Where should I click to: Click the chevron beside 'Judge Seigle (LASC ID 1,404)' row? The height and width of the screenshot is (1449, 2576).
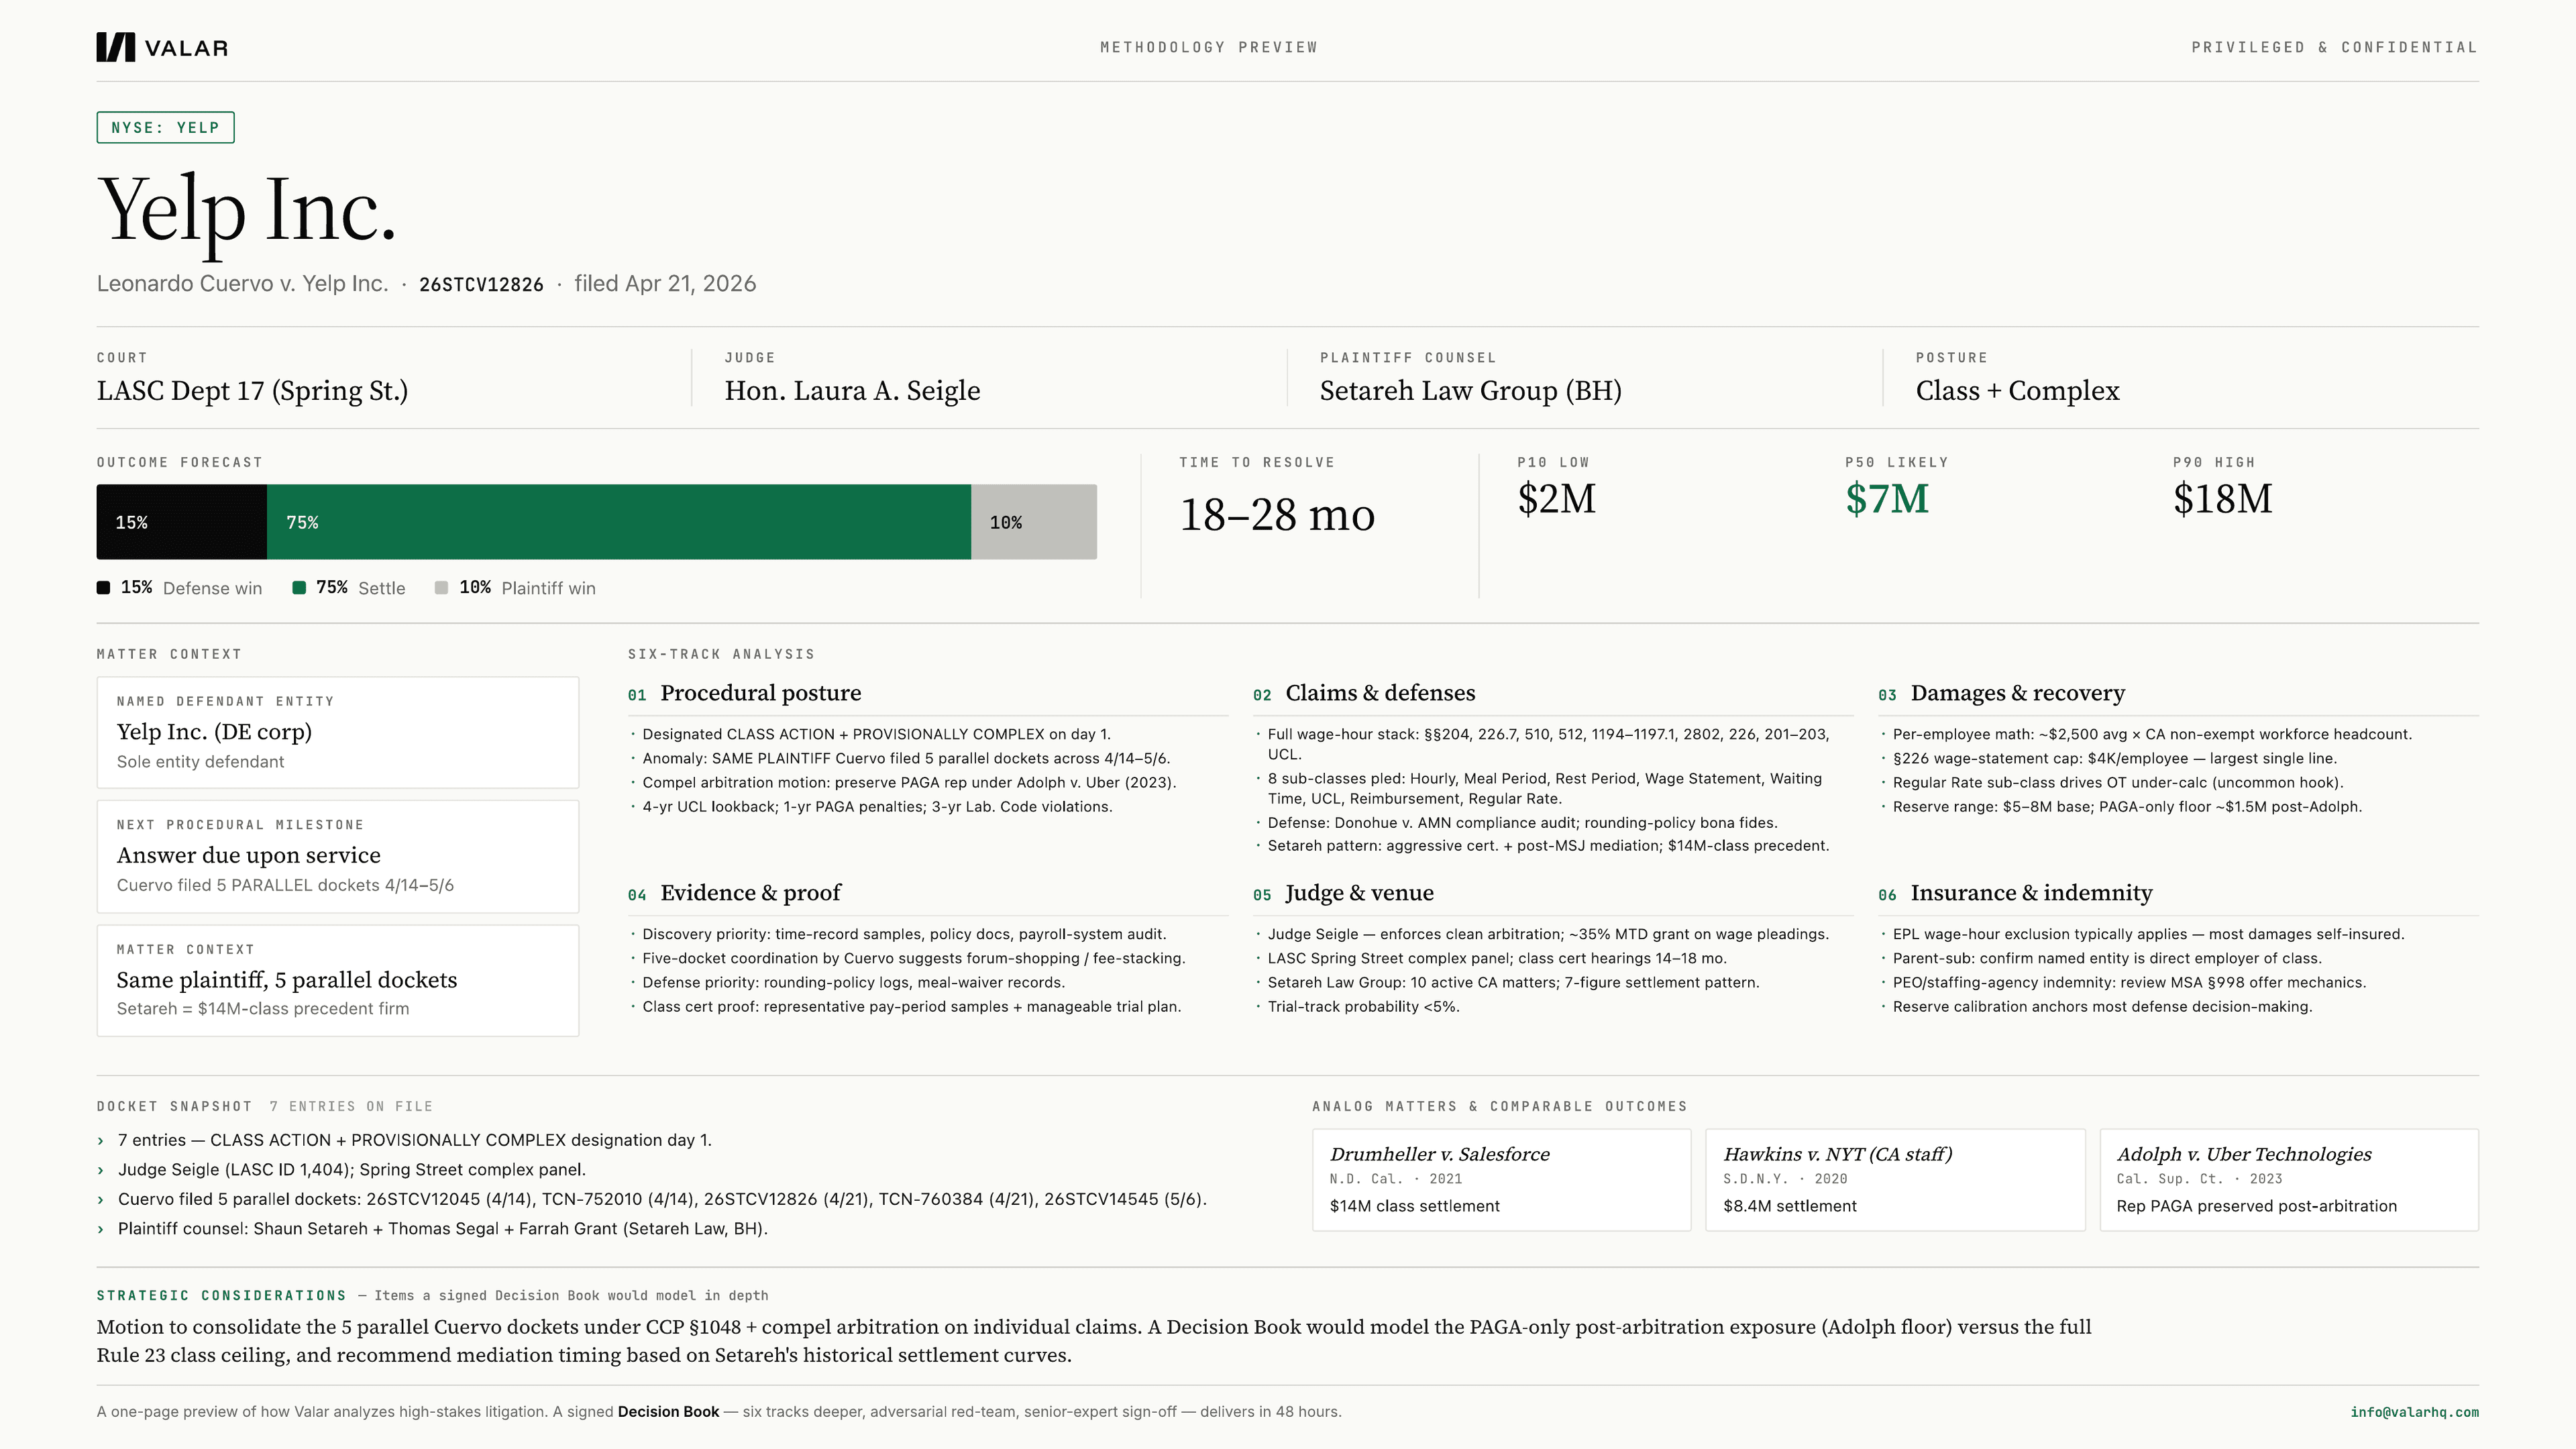coord(100,1170)
